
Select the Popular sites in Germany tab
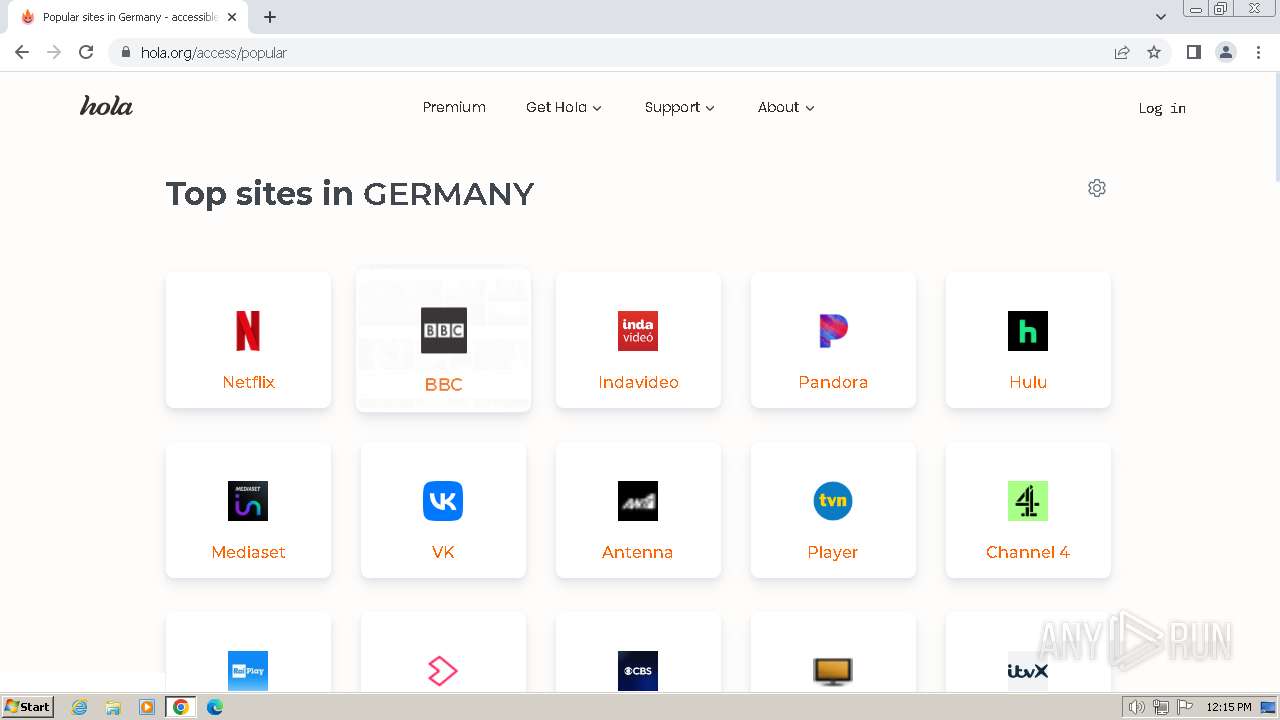[x=127, y=17]
